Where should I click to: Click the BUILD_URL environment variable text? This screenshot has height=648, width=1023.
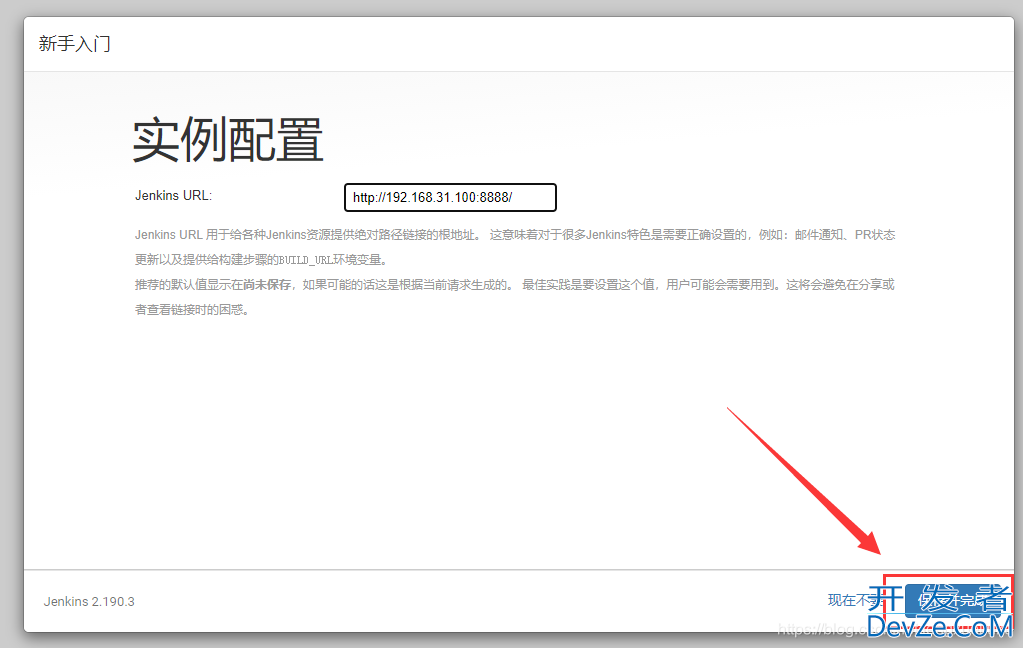pos(305,260)
